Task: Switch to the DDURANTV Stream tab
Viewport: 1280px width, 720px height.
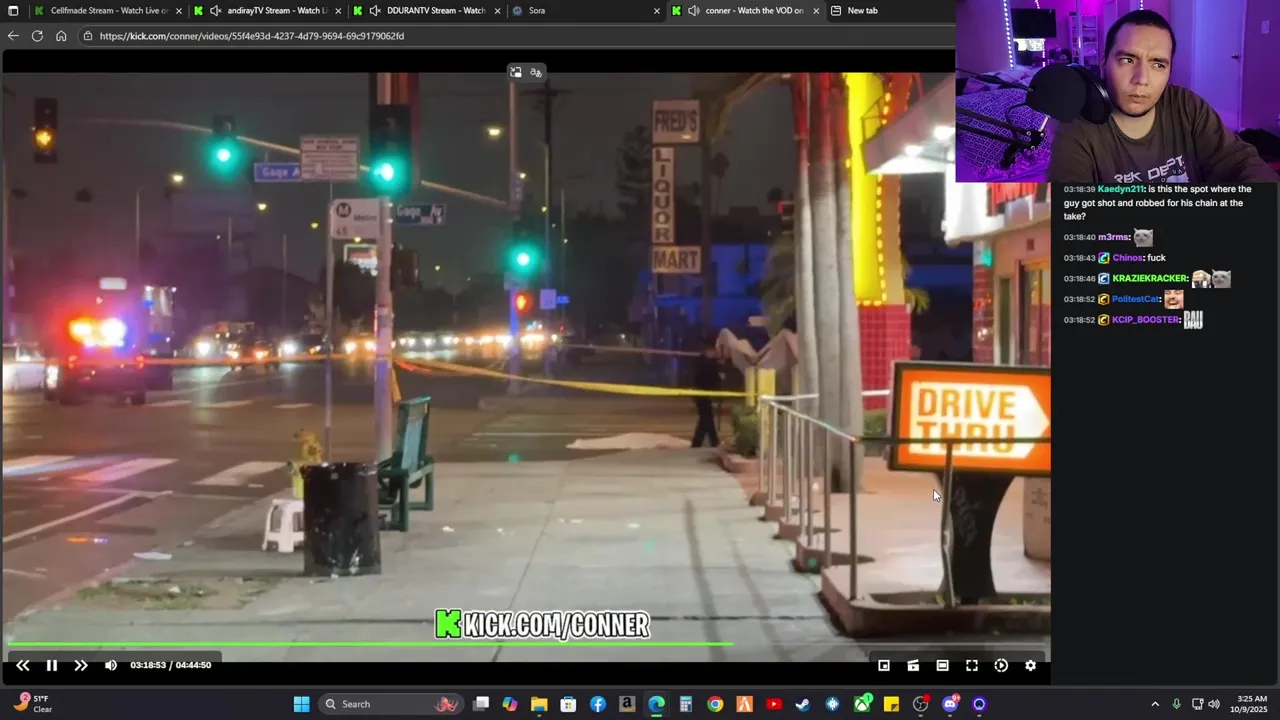Action: coord(427,10)
